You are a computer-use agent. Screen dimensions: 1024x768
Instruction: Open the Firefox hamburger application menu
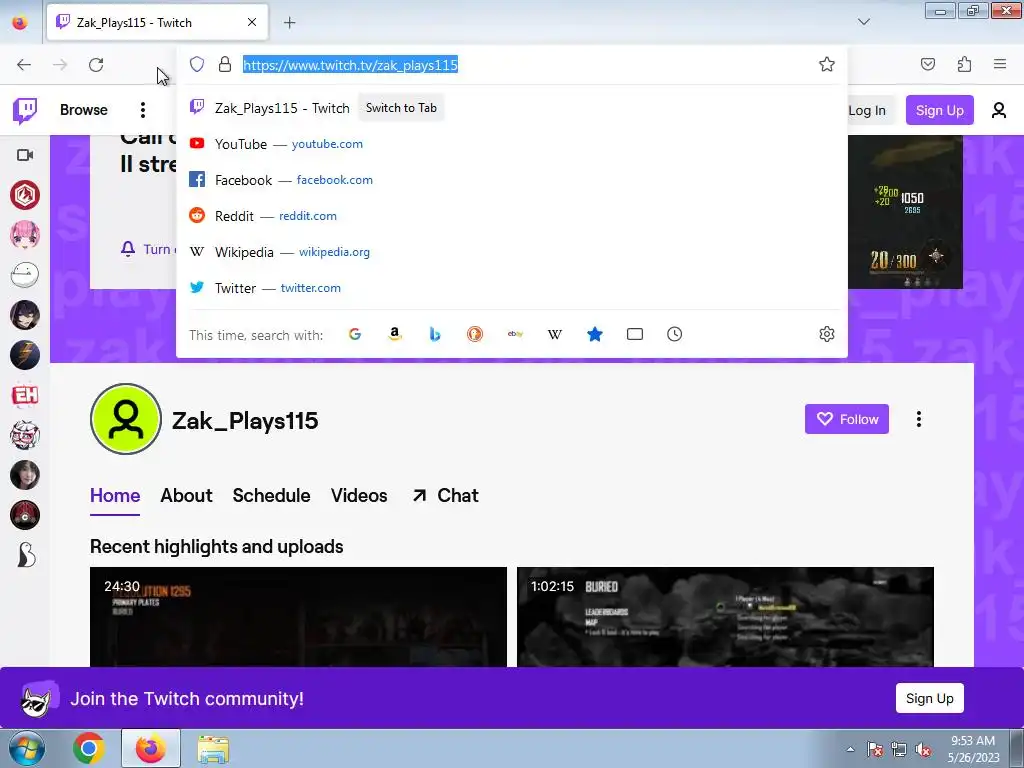coord(1000,64)
